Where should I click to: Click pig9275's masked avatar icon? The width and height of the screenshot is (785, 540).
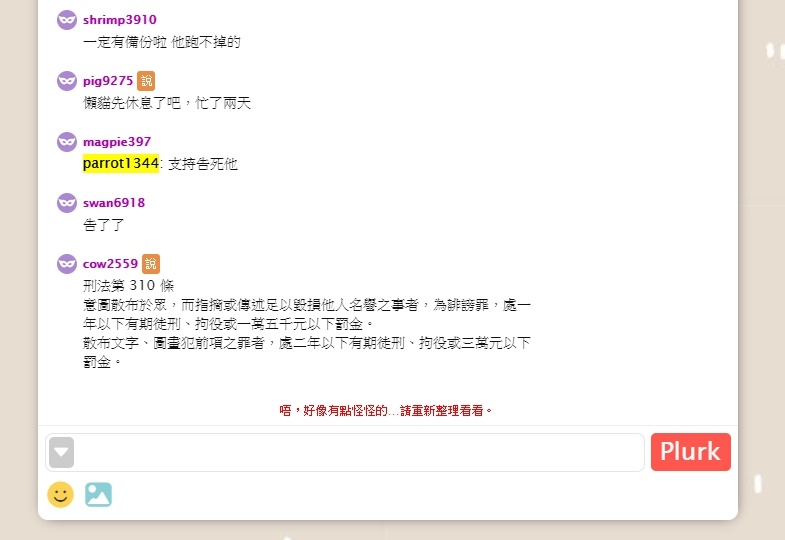click(67, 81)
